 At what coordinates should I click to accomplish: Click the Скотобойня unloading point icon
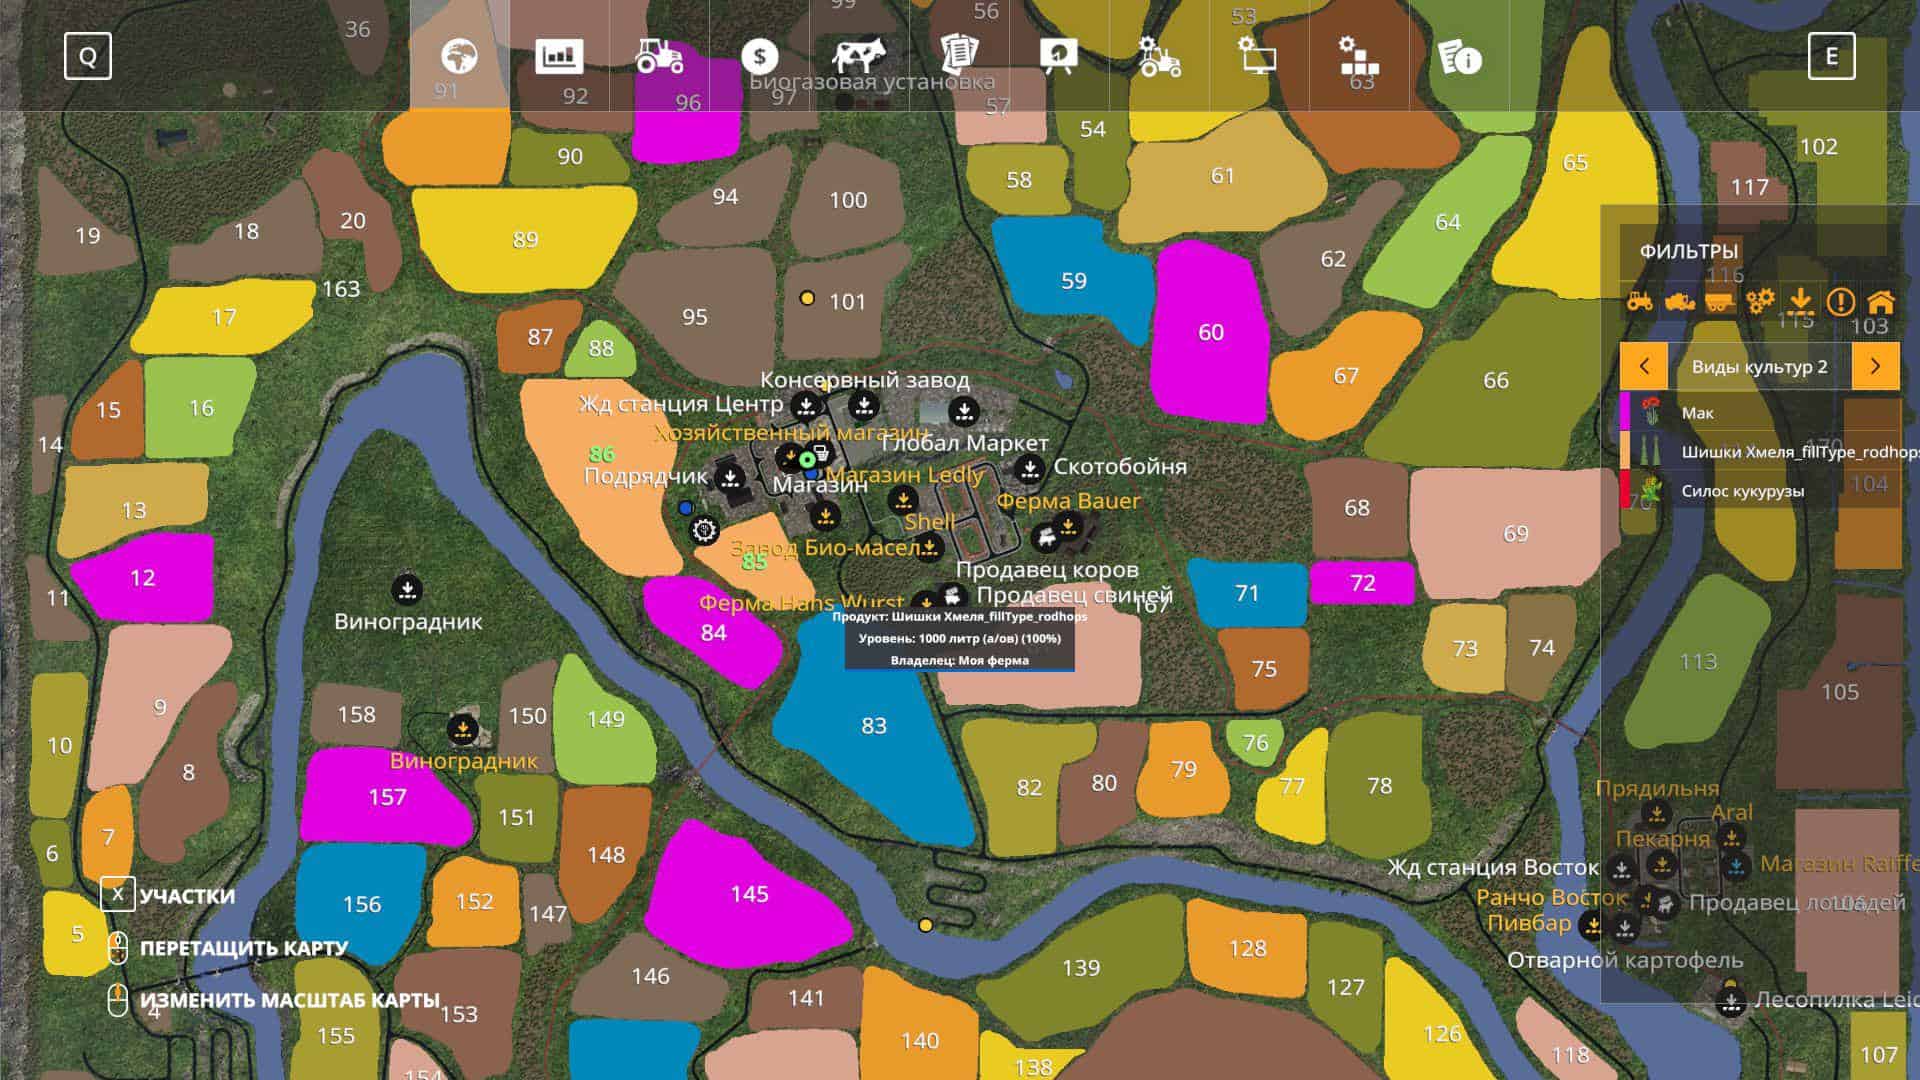pyautogui.click(x=1030, y=468)
